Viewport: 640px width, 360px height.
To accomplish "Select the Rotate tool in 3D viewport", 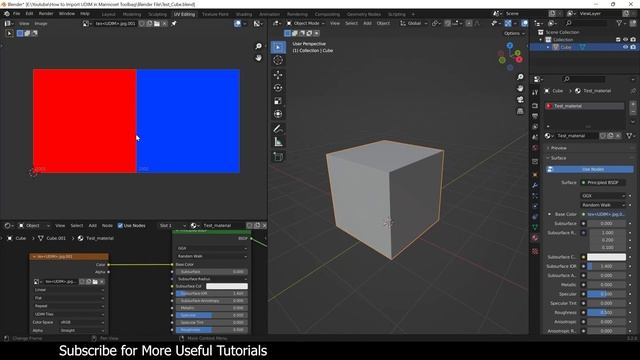I will click(x=278, y=88).
